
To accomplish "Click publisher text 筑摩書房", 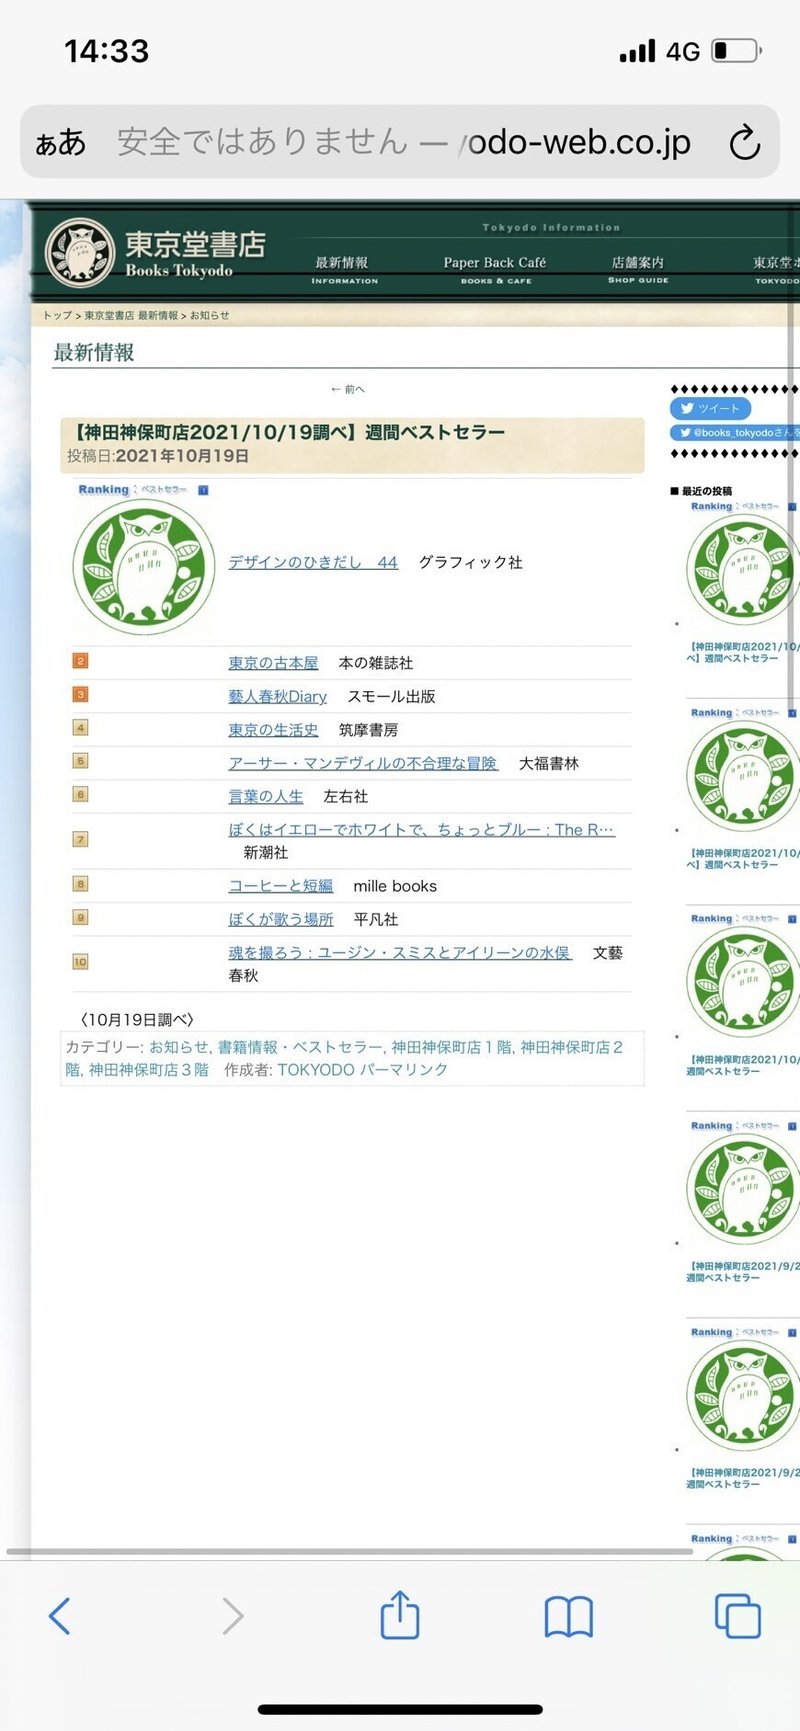I will 368,730.
